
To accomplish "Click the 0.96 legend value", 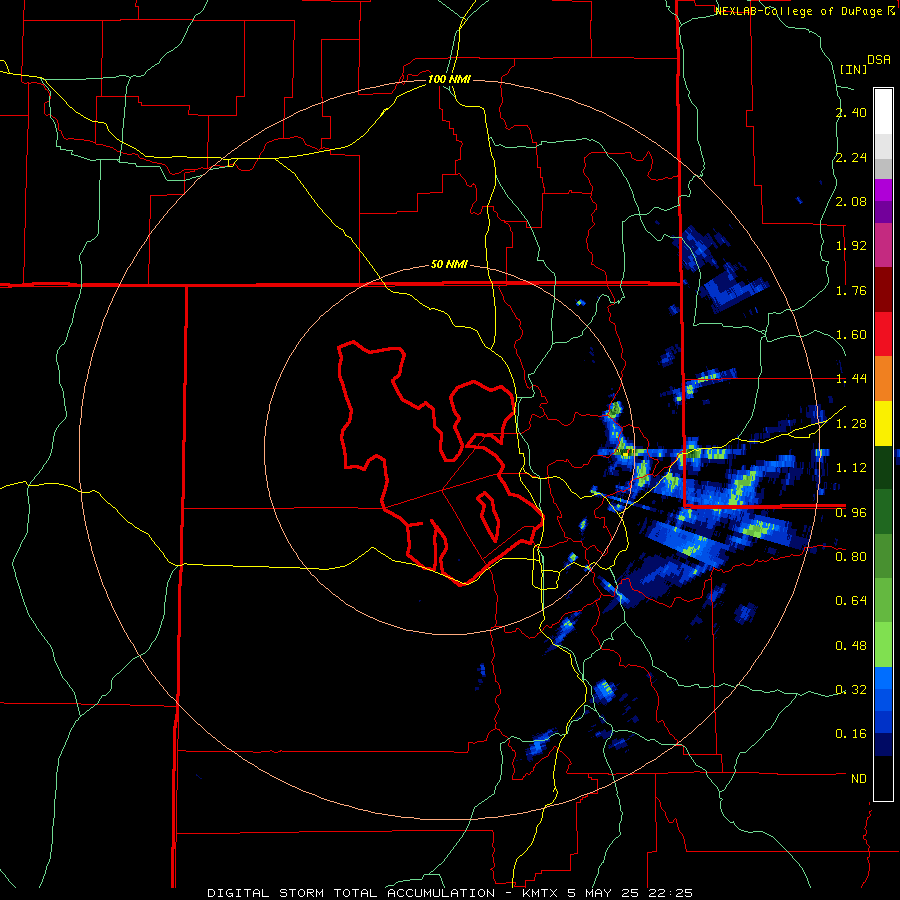I will tap(851, 513).
